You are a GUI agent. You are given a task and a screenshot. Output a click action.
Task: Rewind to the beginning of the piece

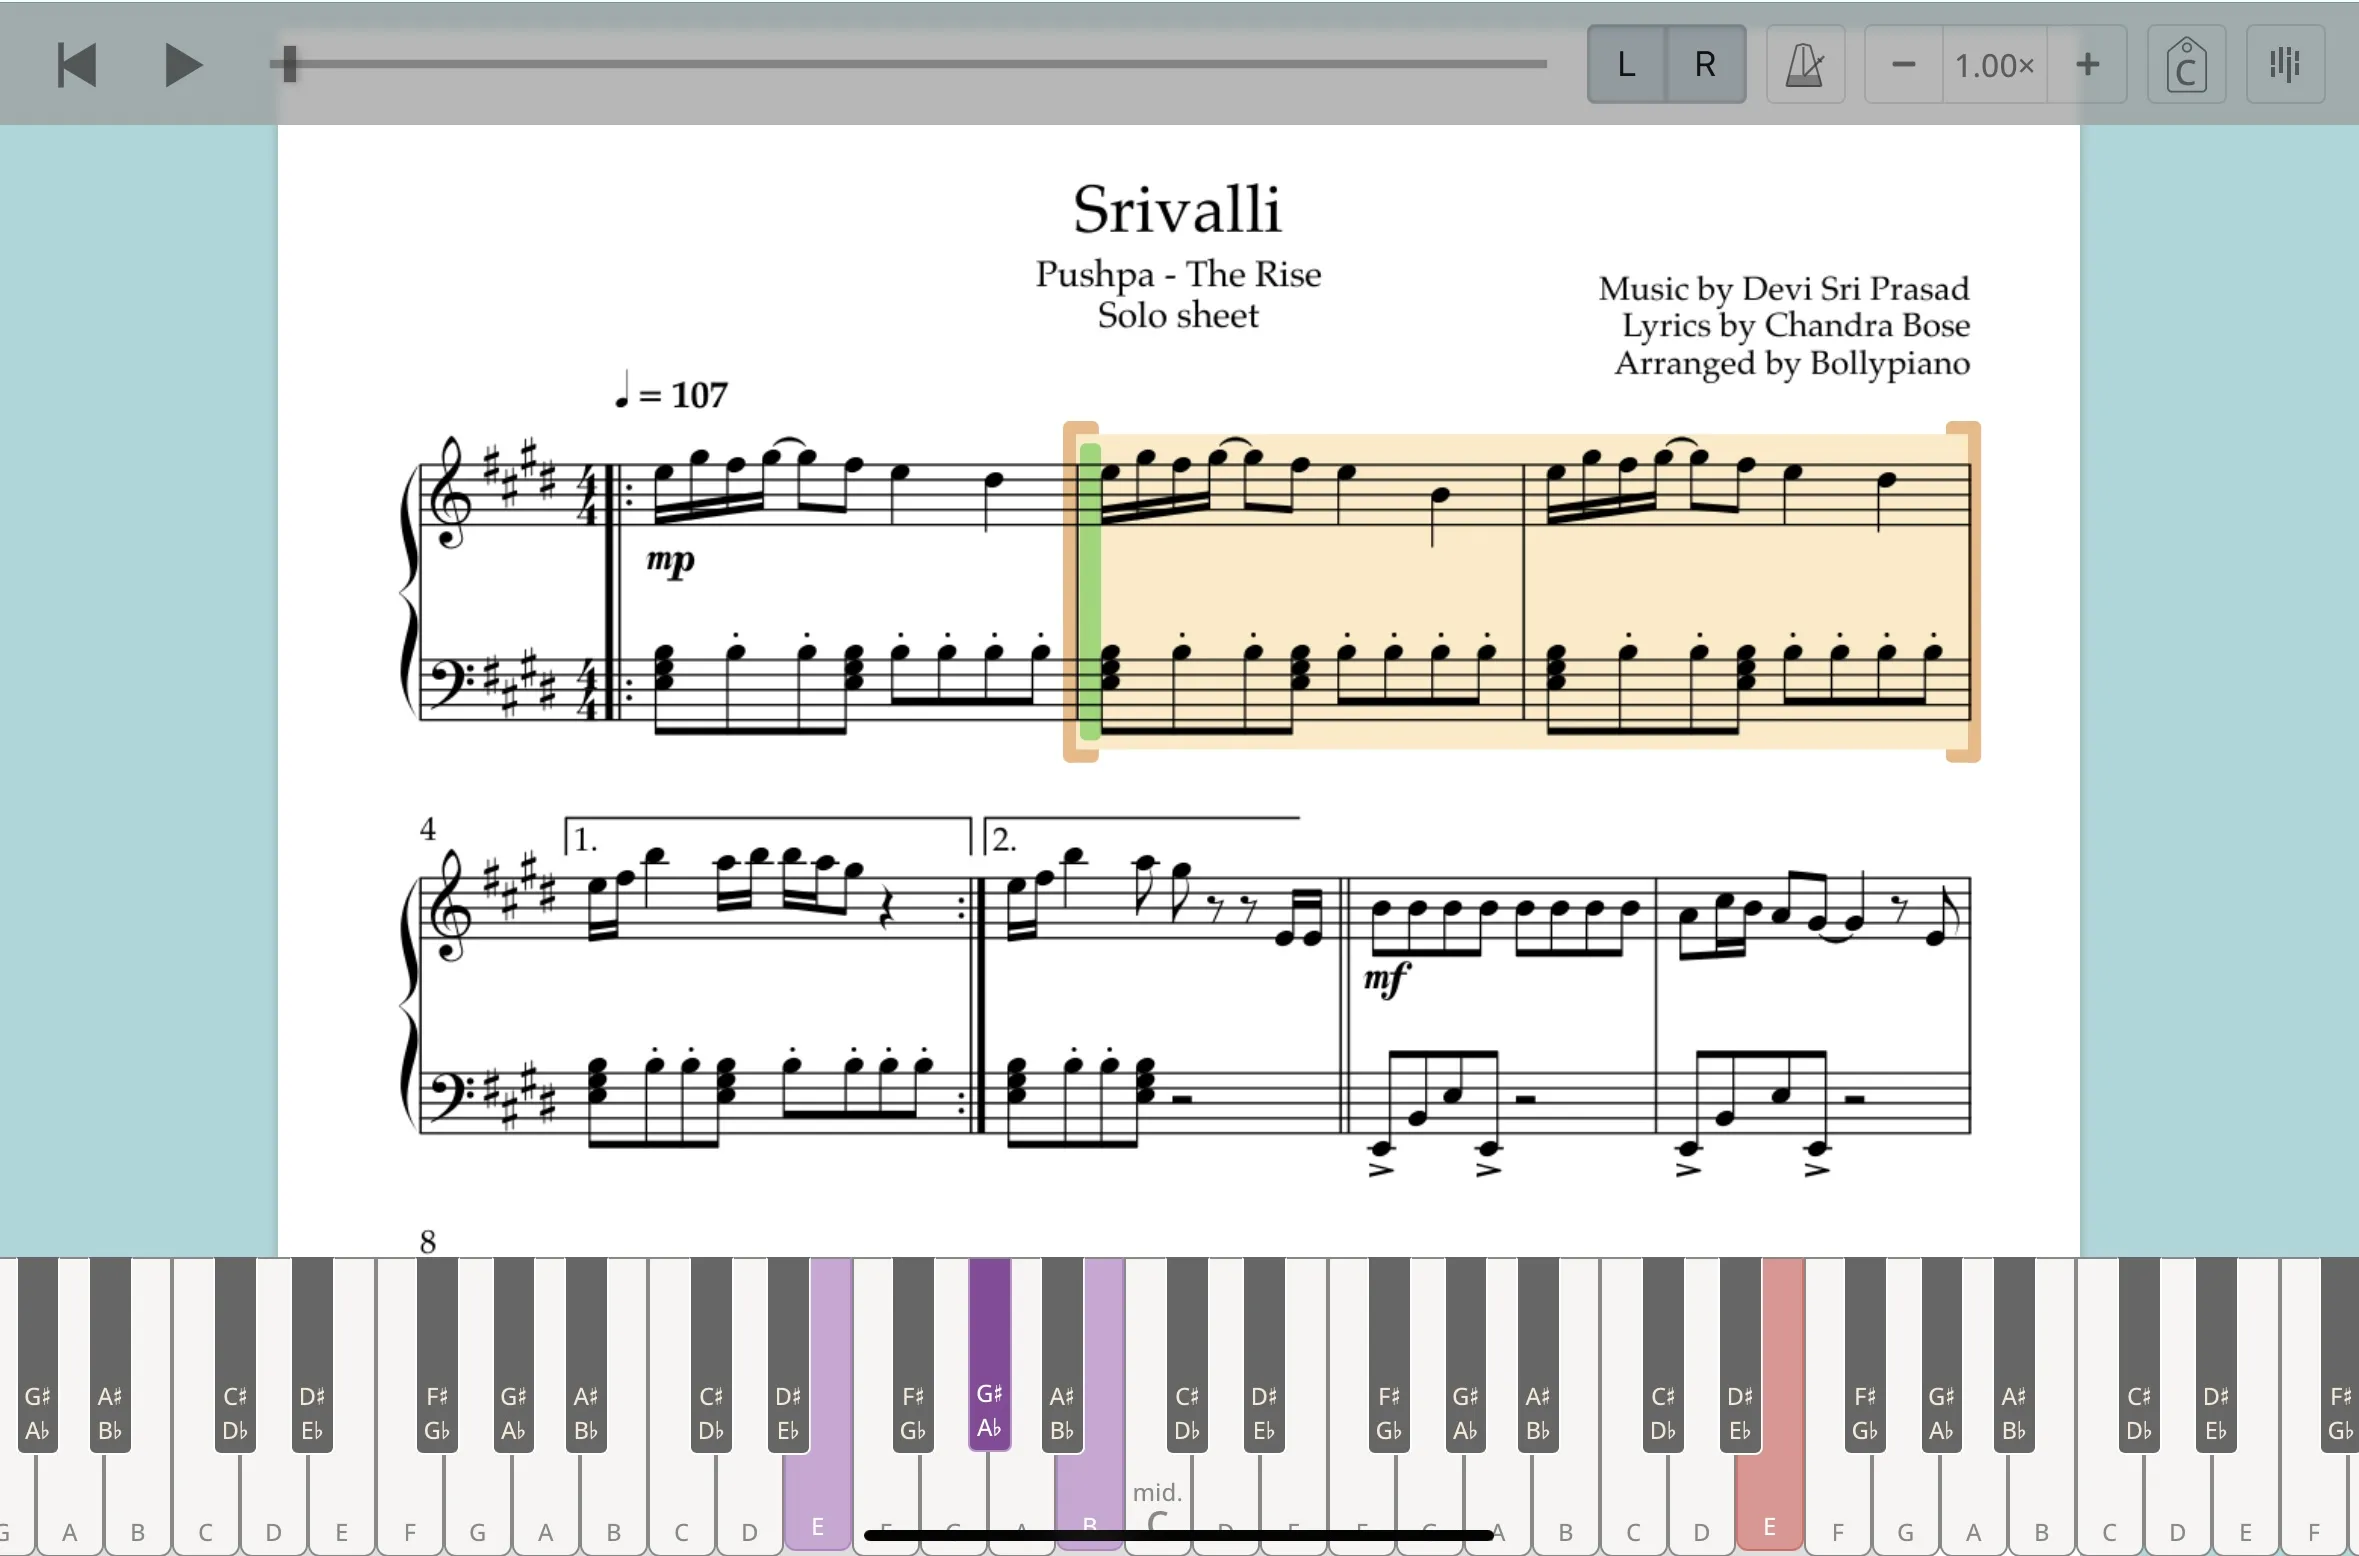77,65
